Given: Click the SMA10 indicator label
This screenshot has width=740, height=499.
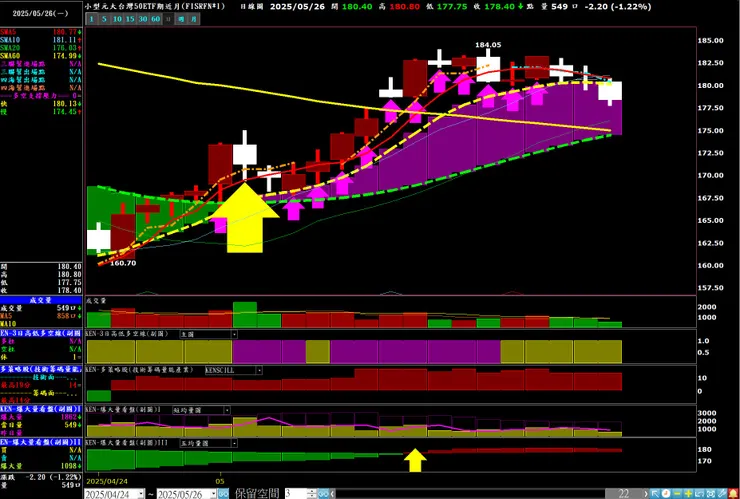Looking at the screenshot, I should [x=9, y=40].
